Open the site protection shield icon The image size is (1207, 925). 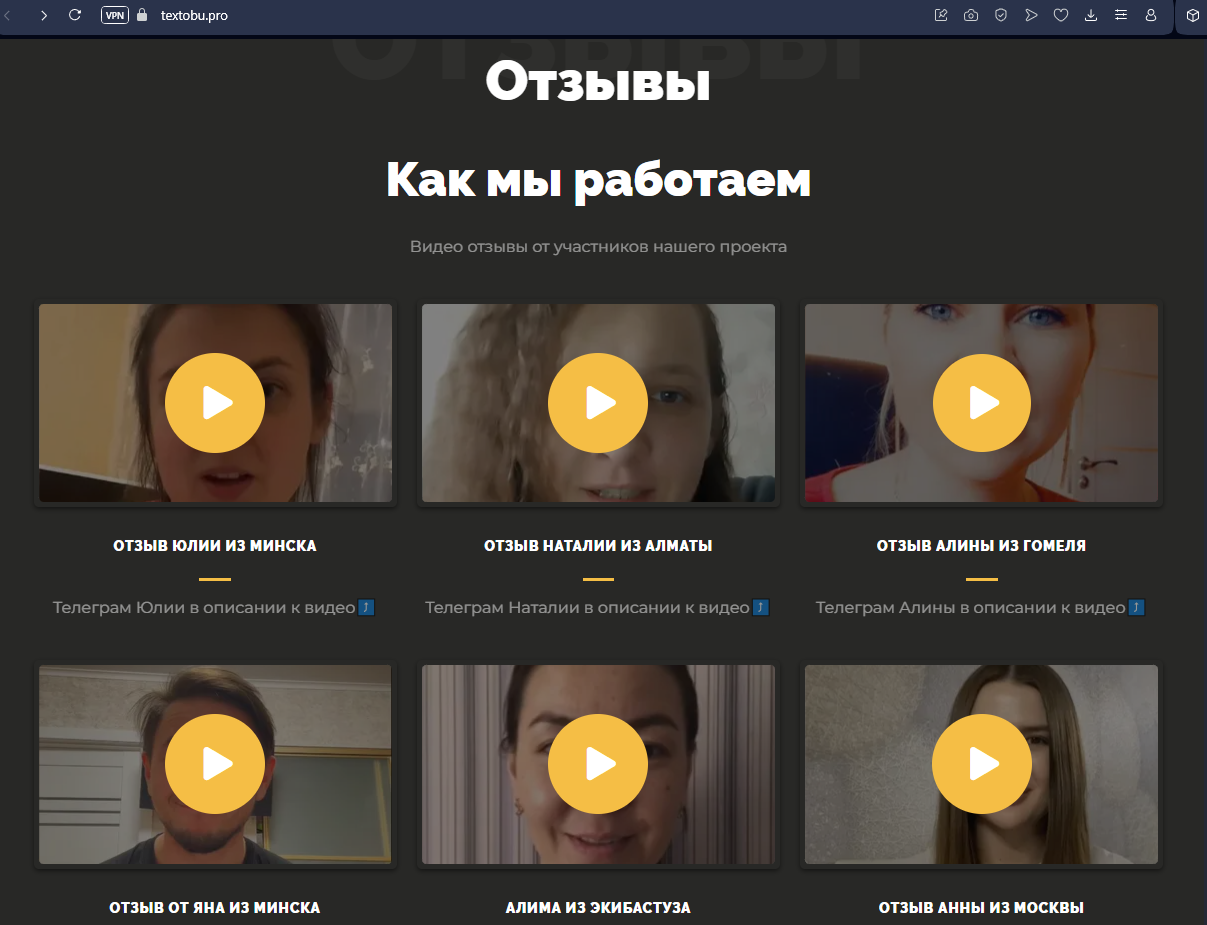(1001, 15)
